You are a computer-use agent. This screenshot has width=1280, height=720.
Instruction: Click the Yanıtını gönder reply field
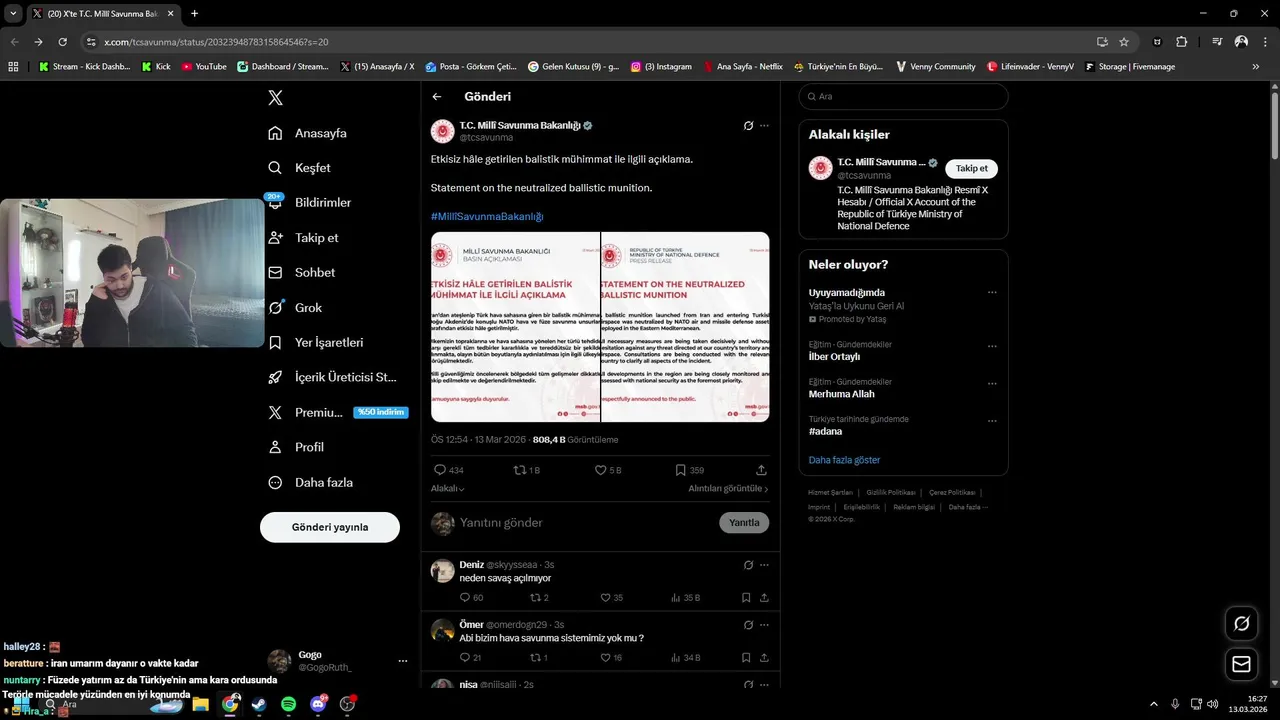click(585, 523)
